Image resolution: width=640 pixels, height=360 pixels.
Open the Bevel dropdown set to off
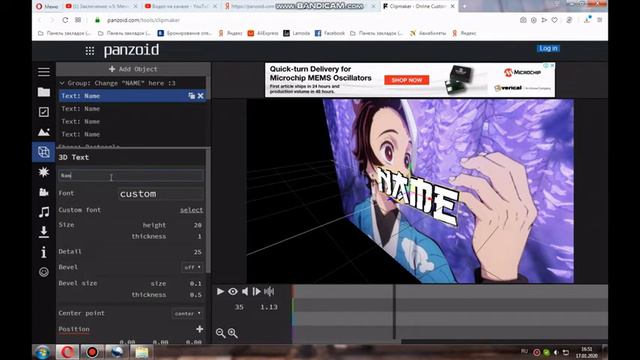(x=192, y=267)
